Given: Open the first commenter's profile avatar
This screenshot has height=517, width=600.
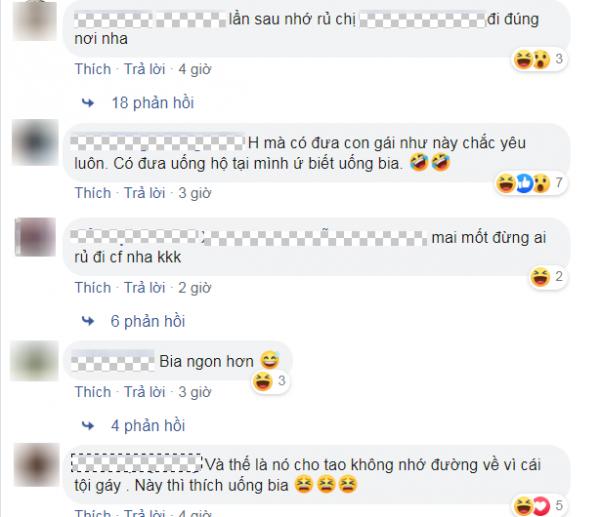Looking at the screenshot, I should point(35,20).
